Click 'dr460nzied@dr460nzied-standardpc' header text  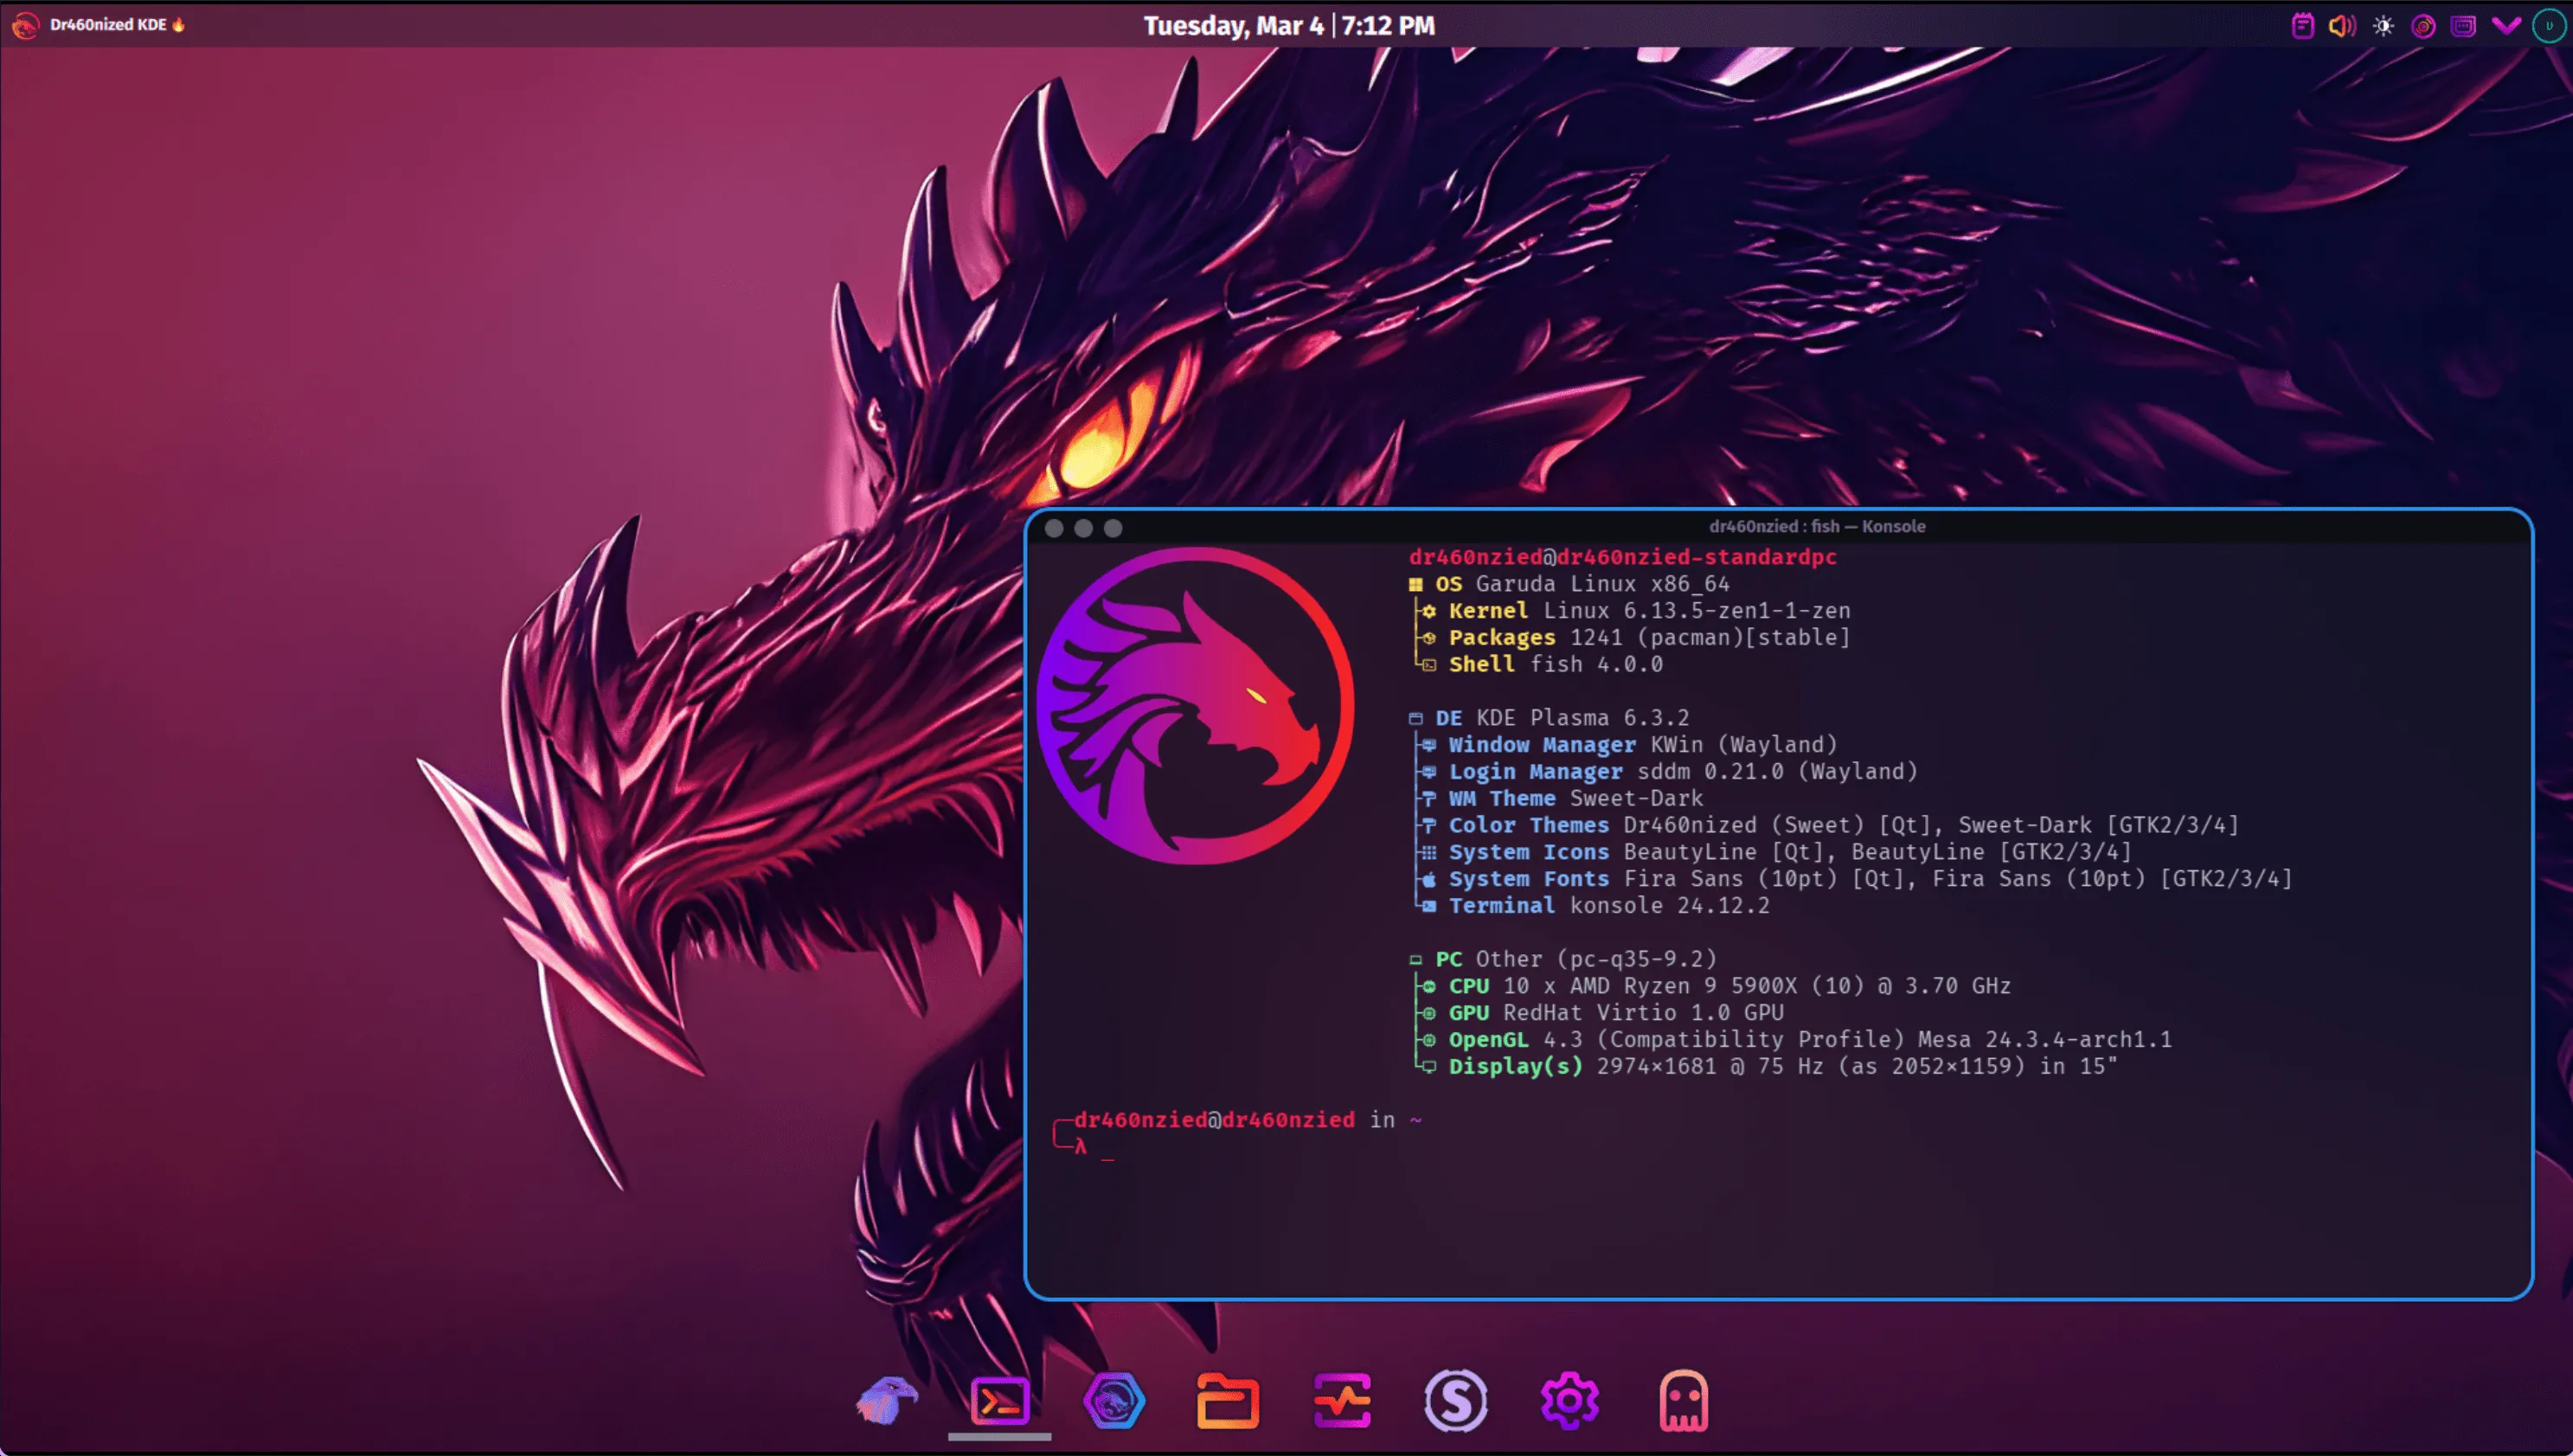1622,557
